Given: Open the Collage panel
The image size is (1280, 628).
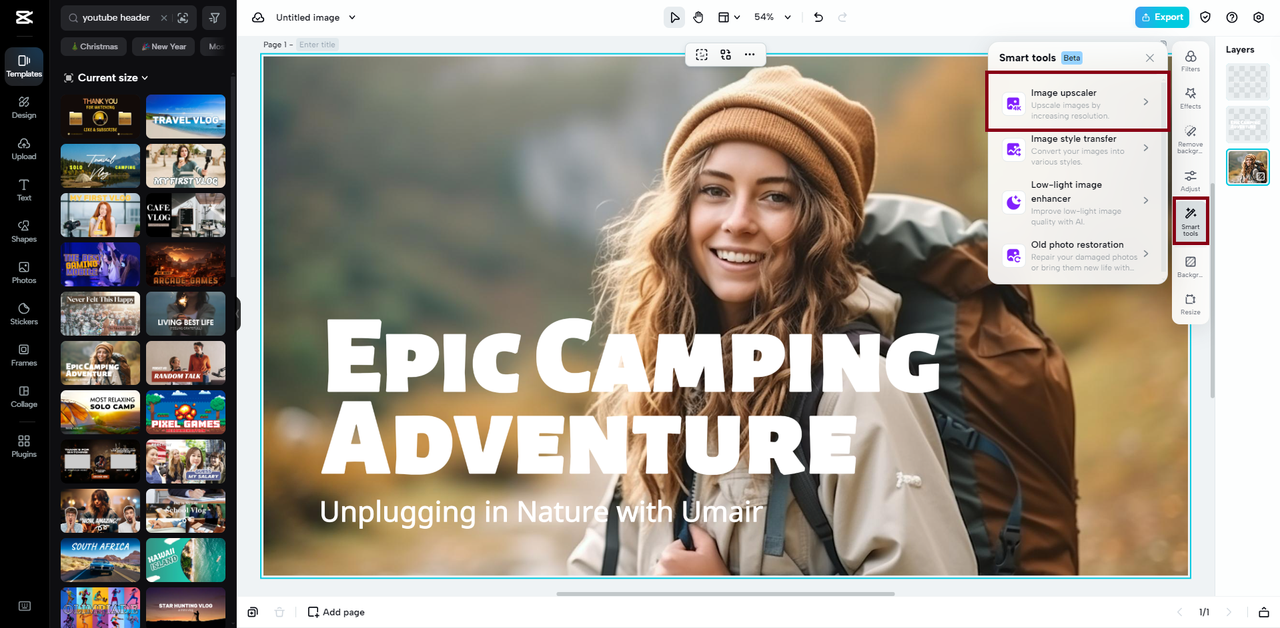Looking at the screenshot, I should tap(24, 397).
